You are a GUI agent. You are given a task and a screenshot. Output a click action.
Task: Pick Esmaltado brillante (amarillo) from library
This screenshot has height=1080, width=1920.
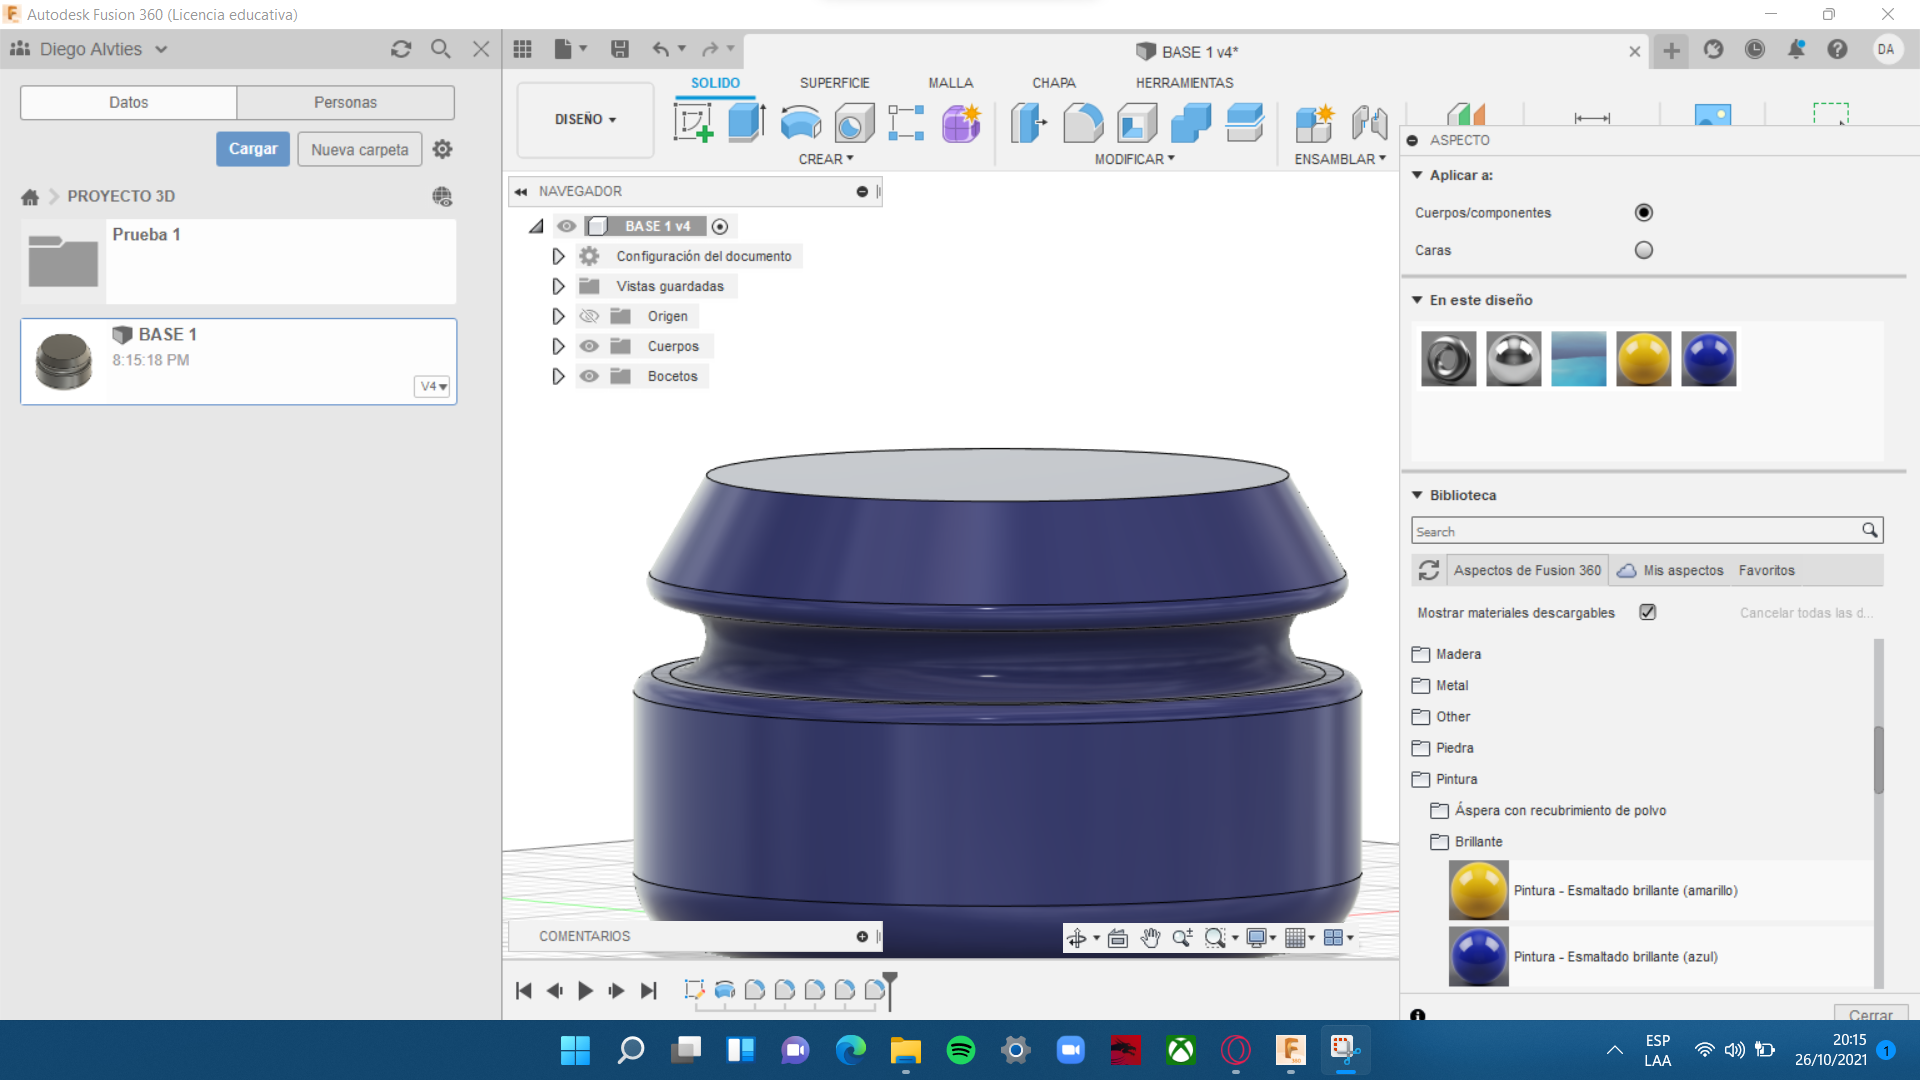pos(1660,890)
